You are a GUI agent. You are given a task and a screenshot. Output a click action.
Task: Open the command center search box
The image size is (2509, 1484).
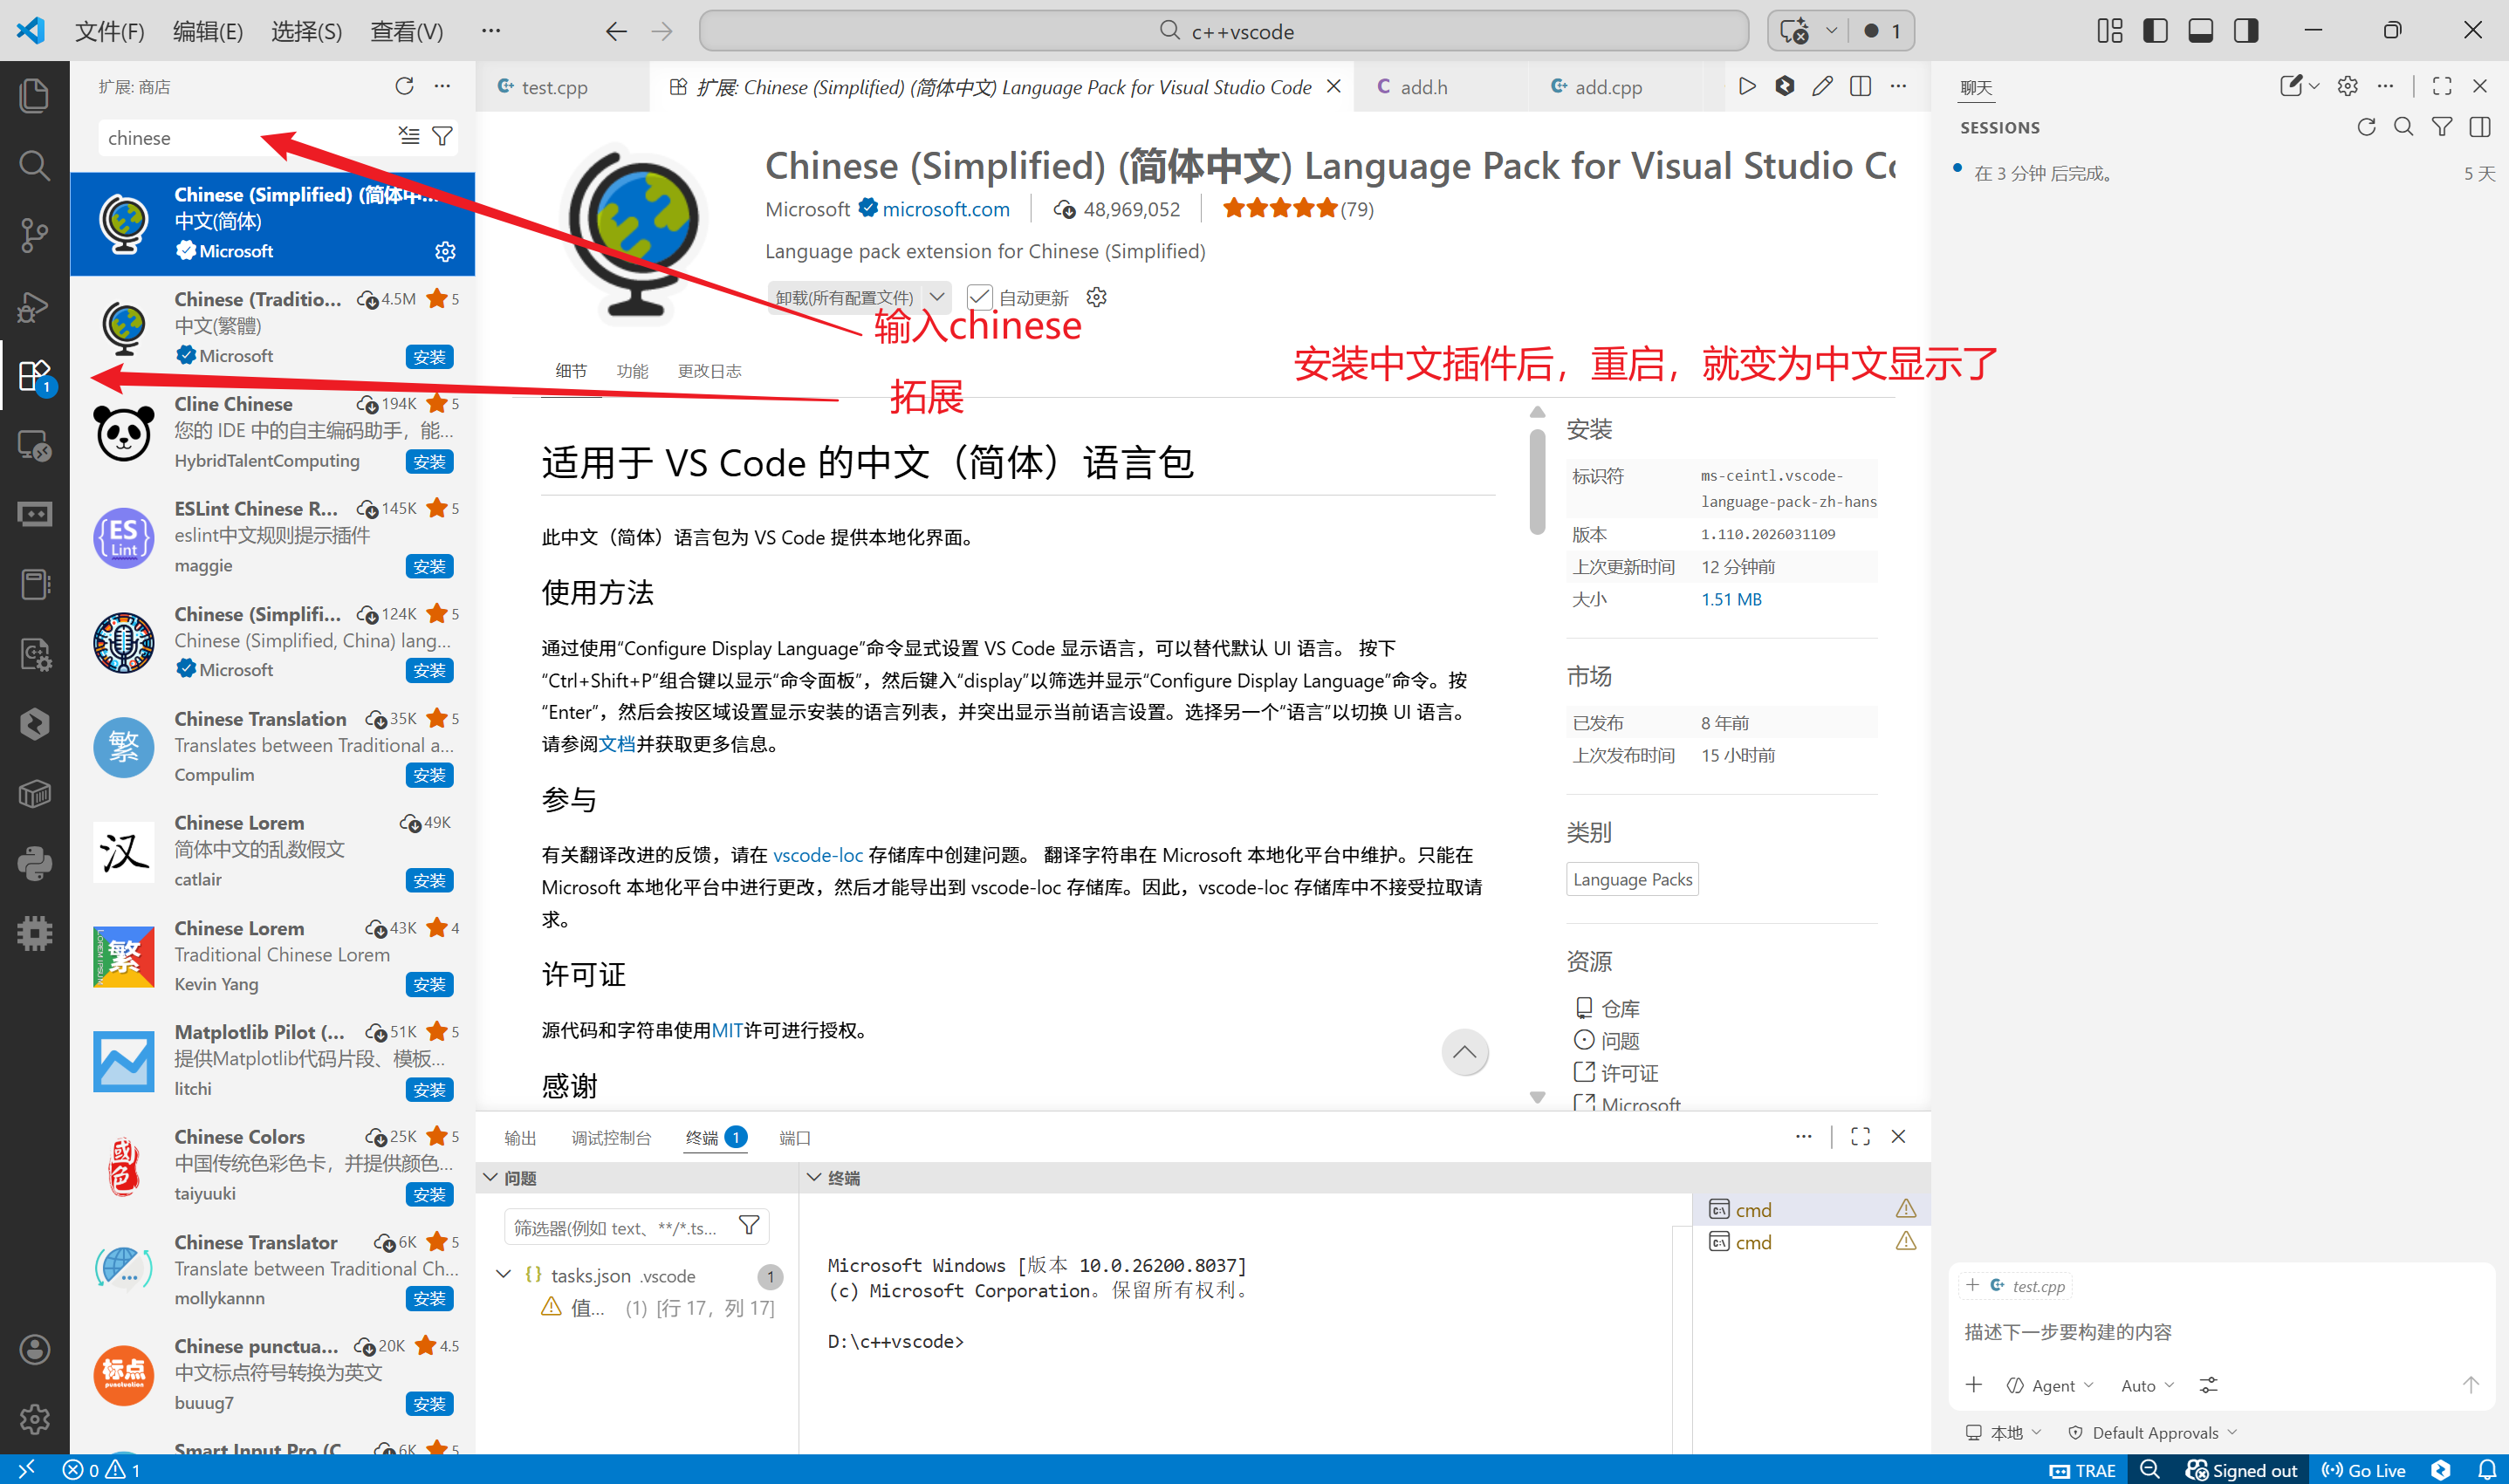pyautogui.click(x=1224, y=31)
